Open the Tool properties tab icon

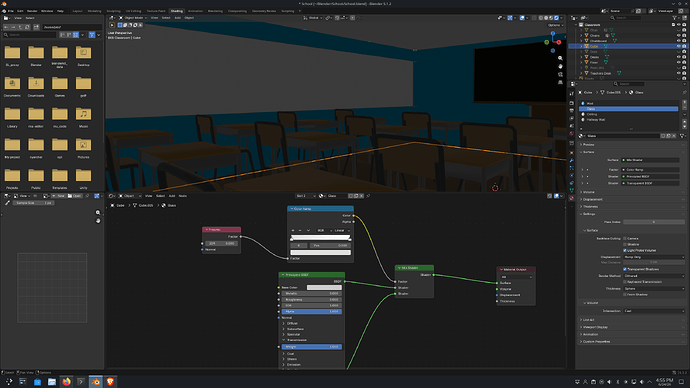click(572, 93)
